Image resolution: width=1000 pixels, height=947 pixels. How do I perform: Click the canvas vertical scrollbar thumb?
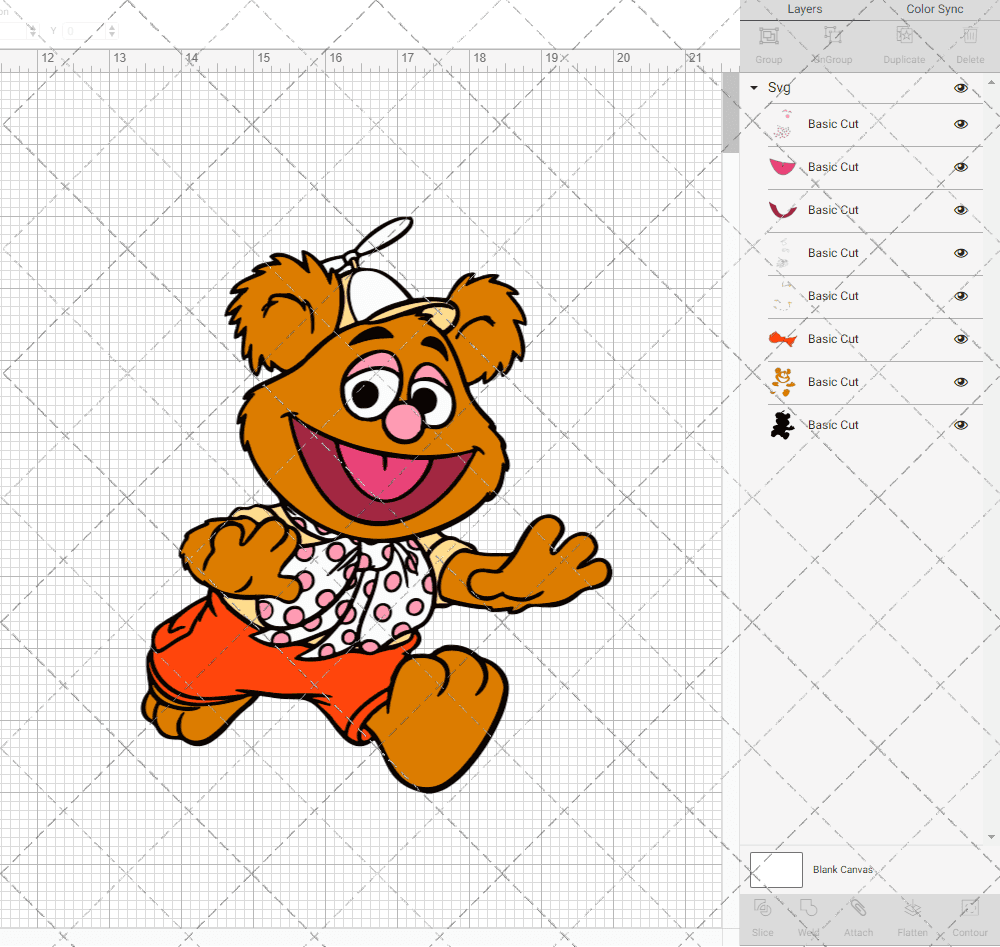click(730, 112)
